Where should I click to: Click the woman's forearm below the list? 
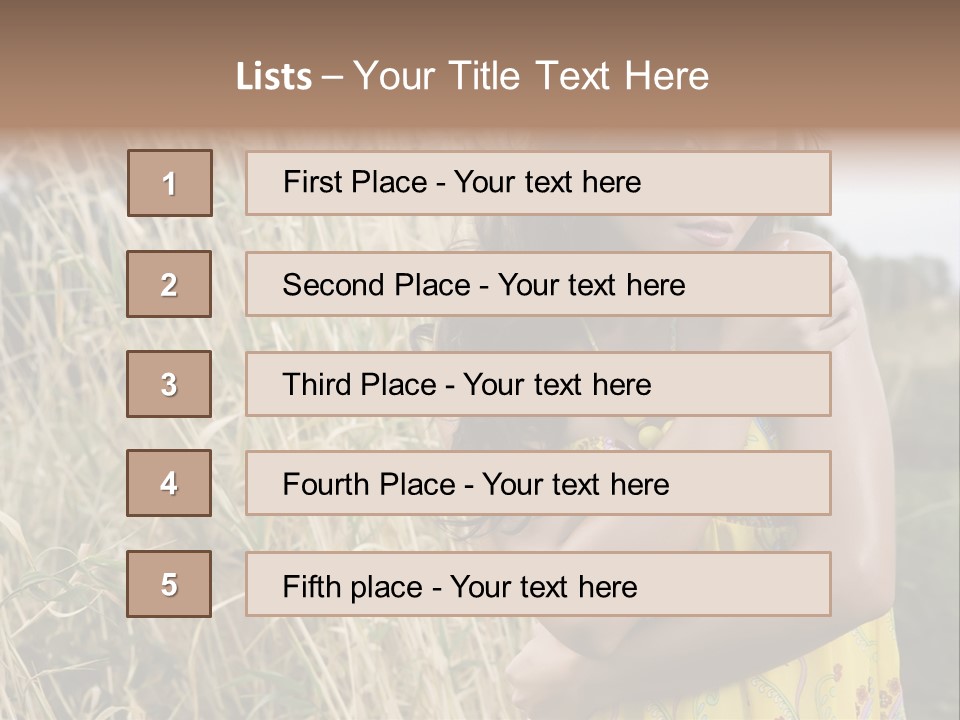(640, 650)
